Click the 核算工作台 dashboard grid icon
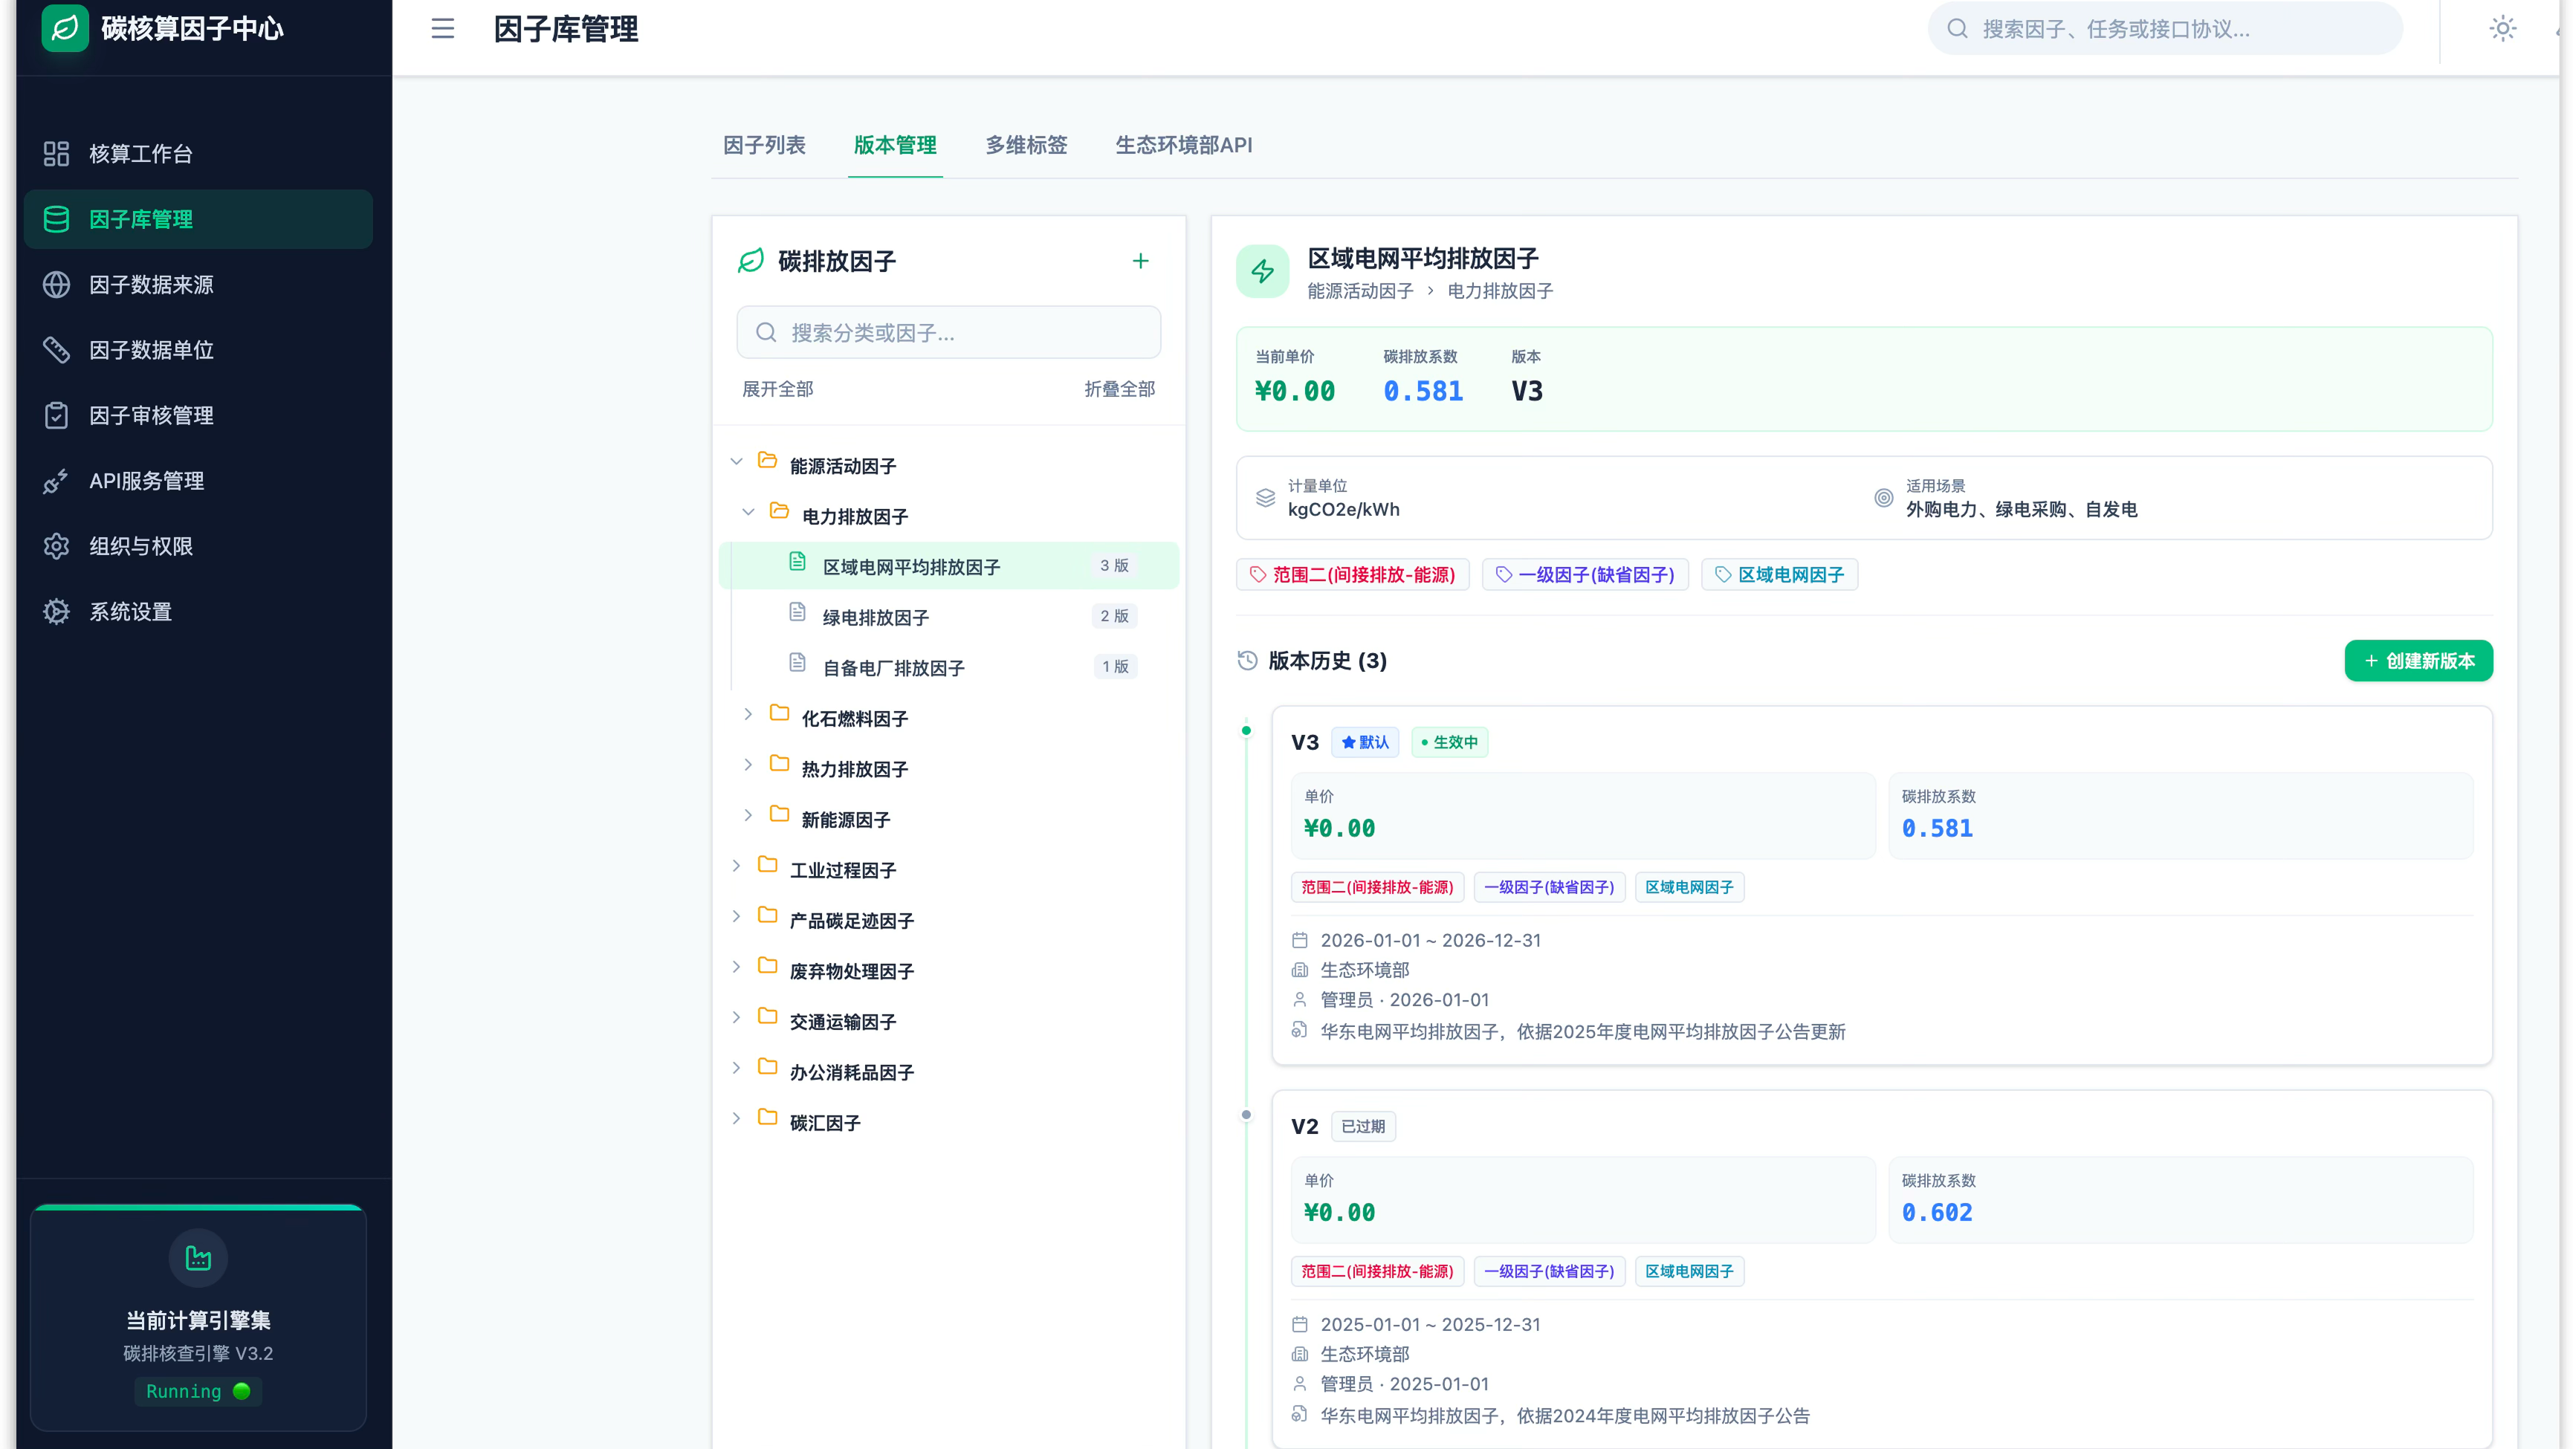Viewport: 2576px width, 1449px height. [56, 153]
